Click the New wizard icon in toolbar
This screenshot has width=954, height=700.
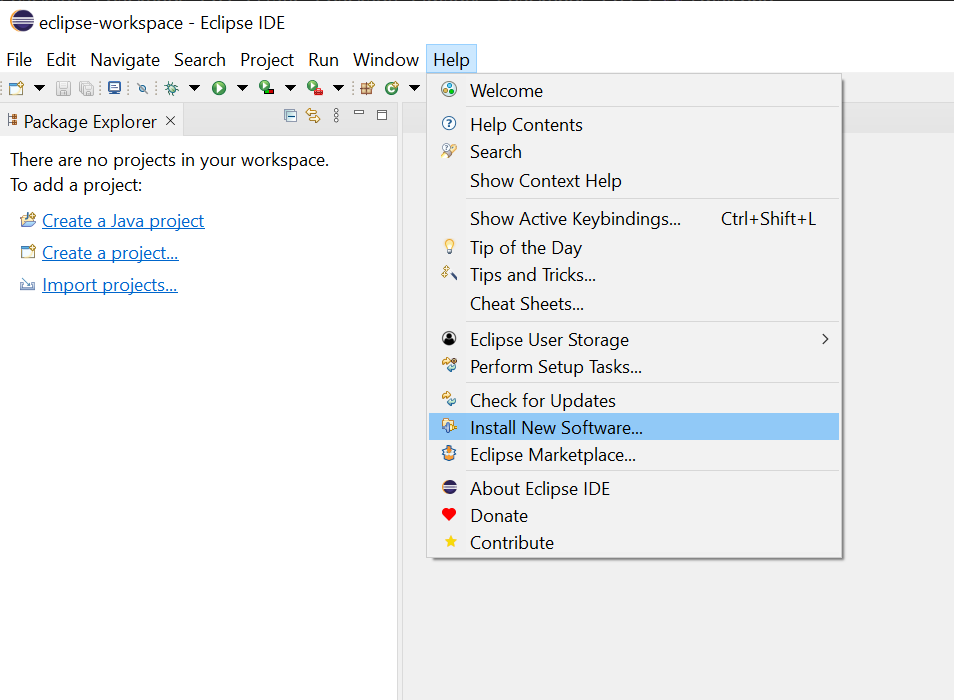pos(16,88)
